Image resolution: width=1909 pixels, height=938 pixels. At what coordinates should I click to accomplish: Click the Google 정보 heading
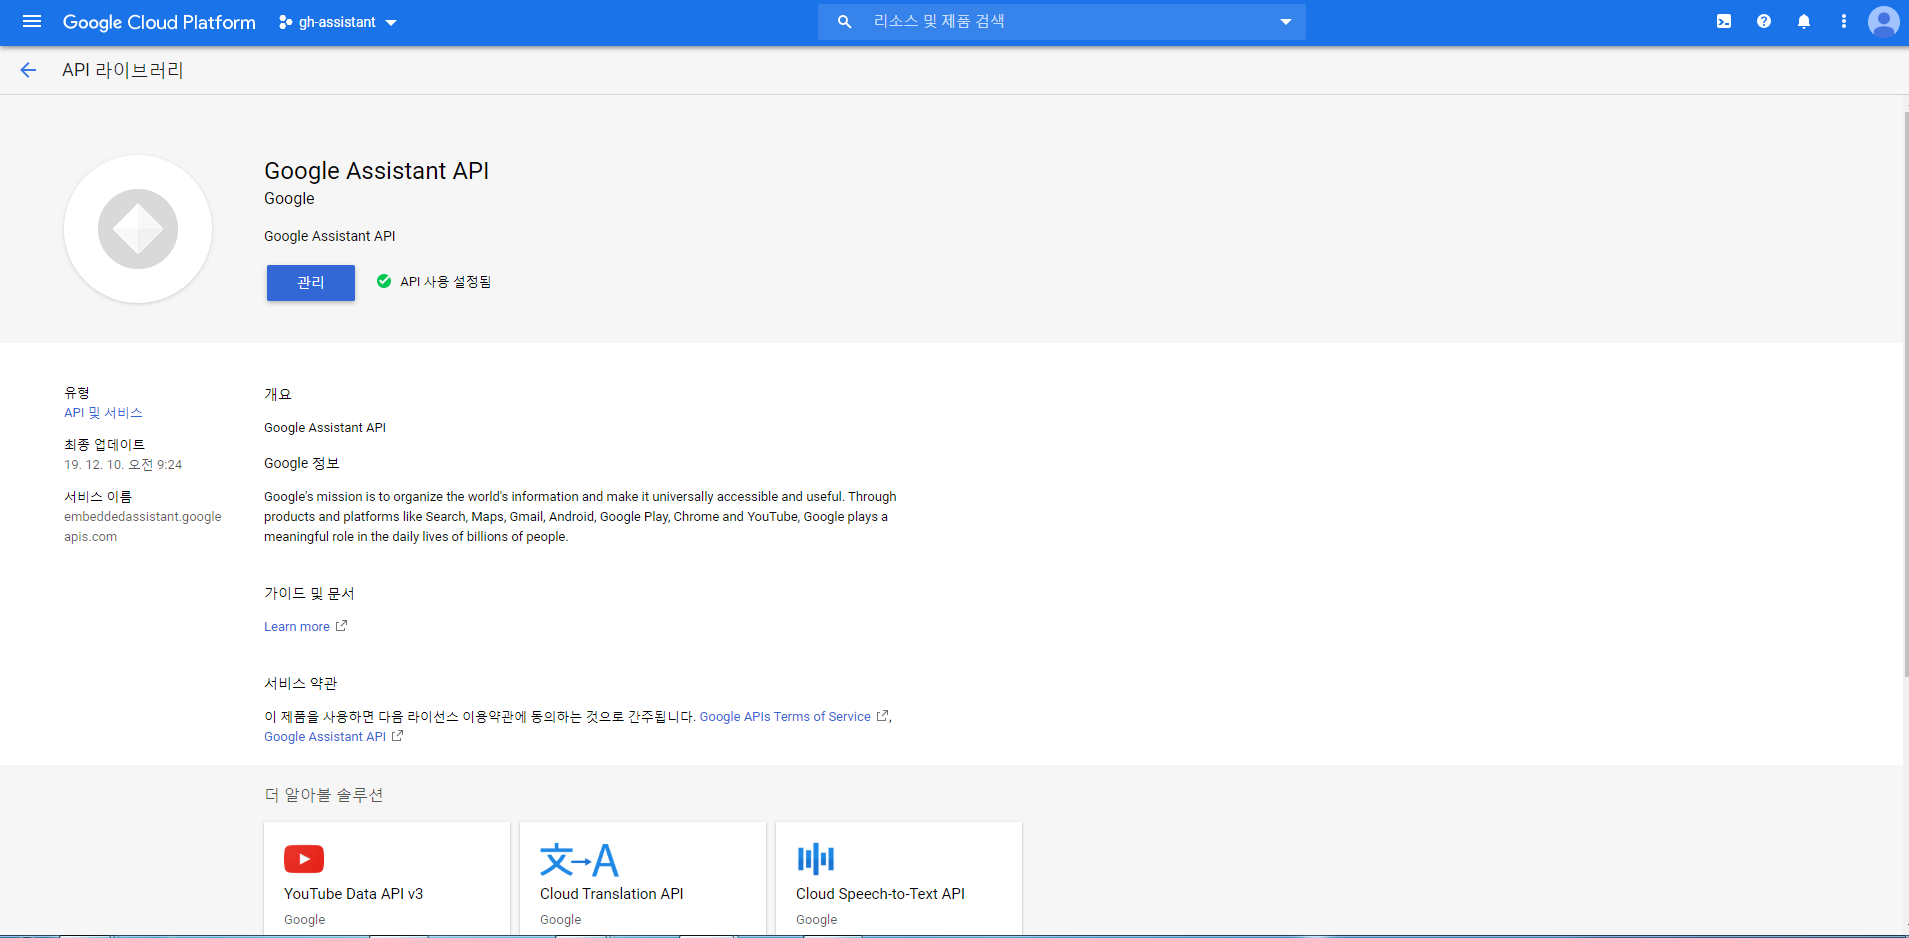302,463
